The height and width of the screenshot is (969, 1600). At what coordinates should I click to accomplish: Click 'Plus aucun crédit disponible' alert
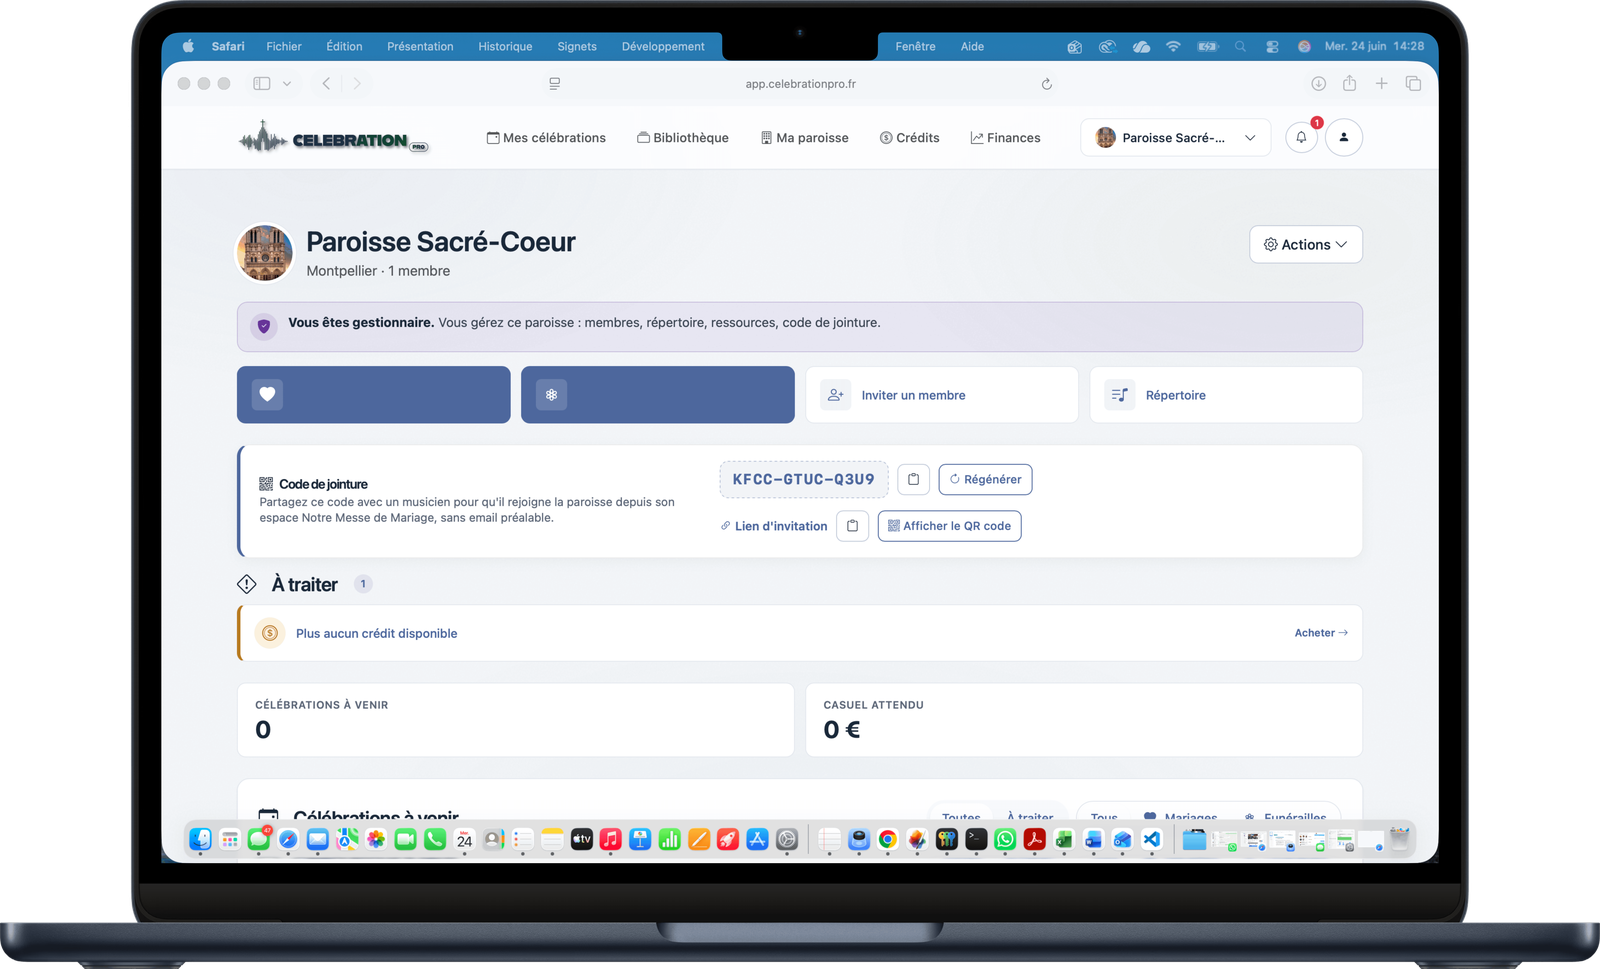800,633
